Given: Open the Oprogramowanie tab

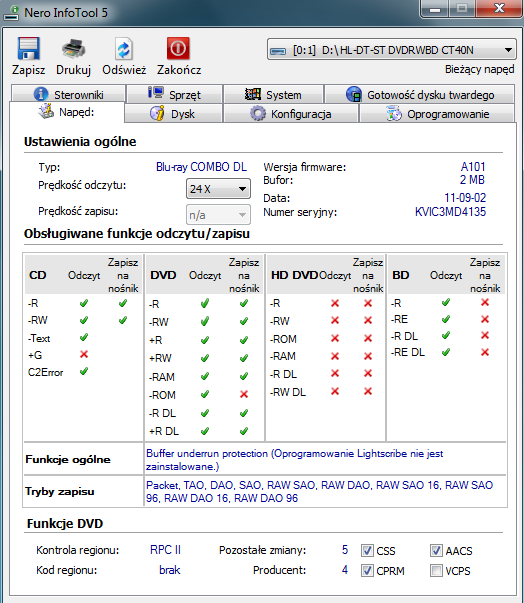Looking at the screenshot, I should (x=437, y=114).
